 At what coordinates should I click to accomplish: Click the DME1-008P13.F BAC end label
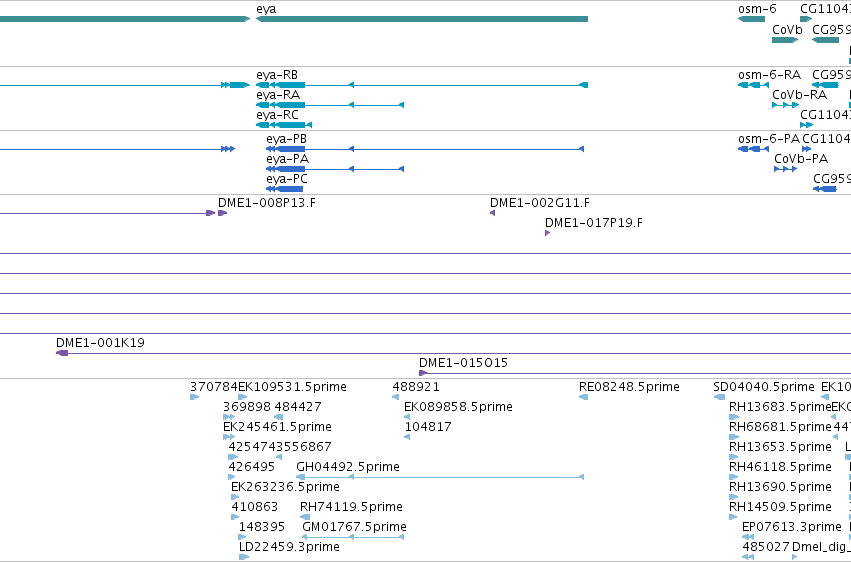[266, 203]
